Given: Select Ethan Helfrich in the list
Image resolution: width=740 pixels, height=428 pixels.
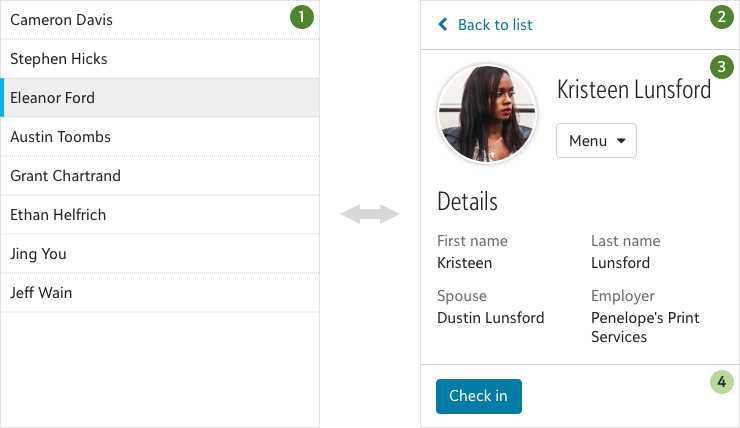Looking at the screenshot, I should coord(160,215).
